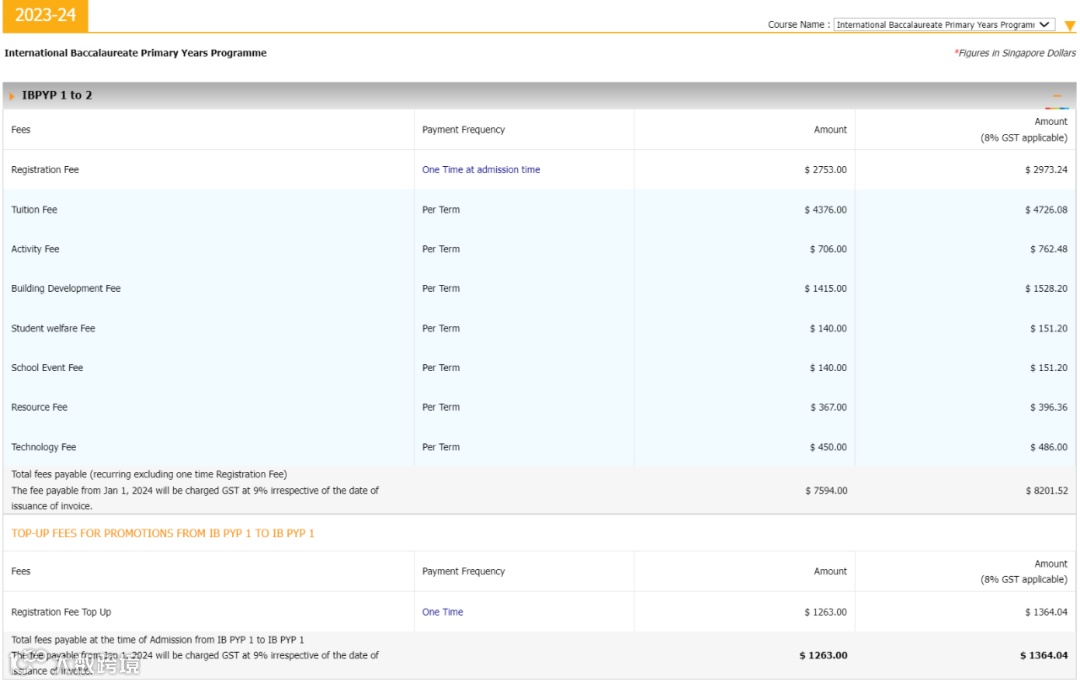Click 'Total fees payable (recurring excluding one time...' text
1080x683 pixels.
pyautogui.click(x=149, y=474)
